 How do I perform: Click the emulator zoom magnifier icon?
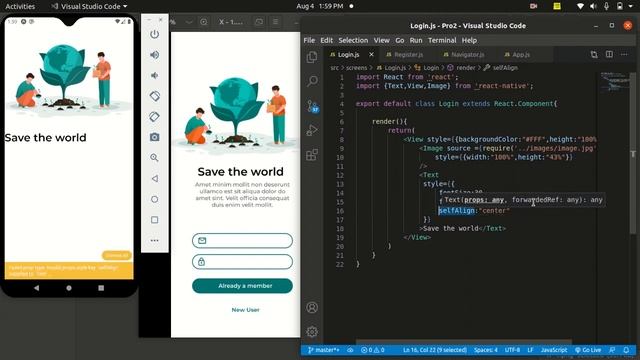pos(154,158)
